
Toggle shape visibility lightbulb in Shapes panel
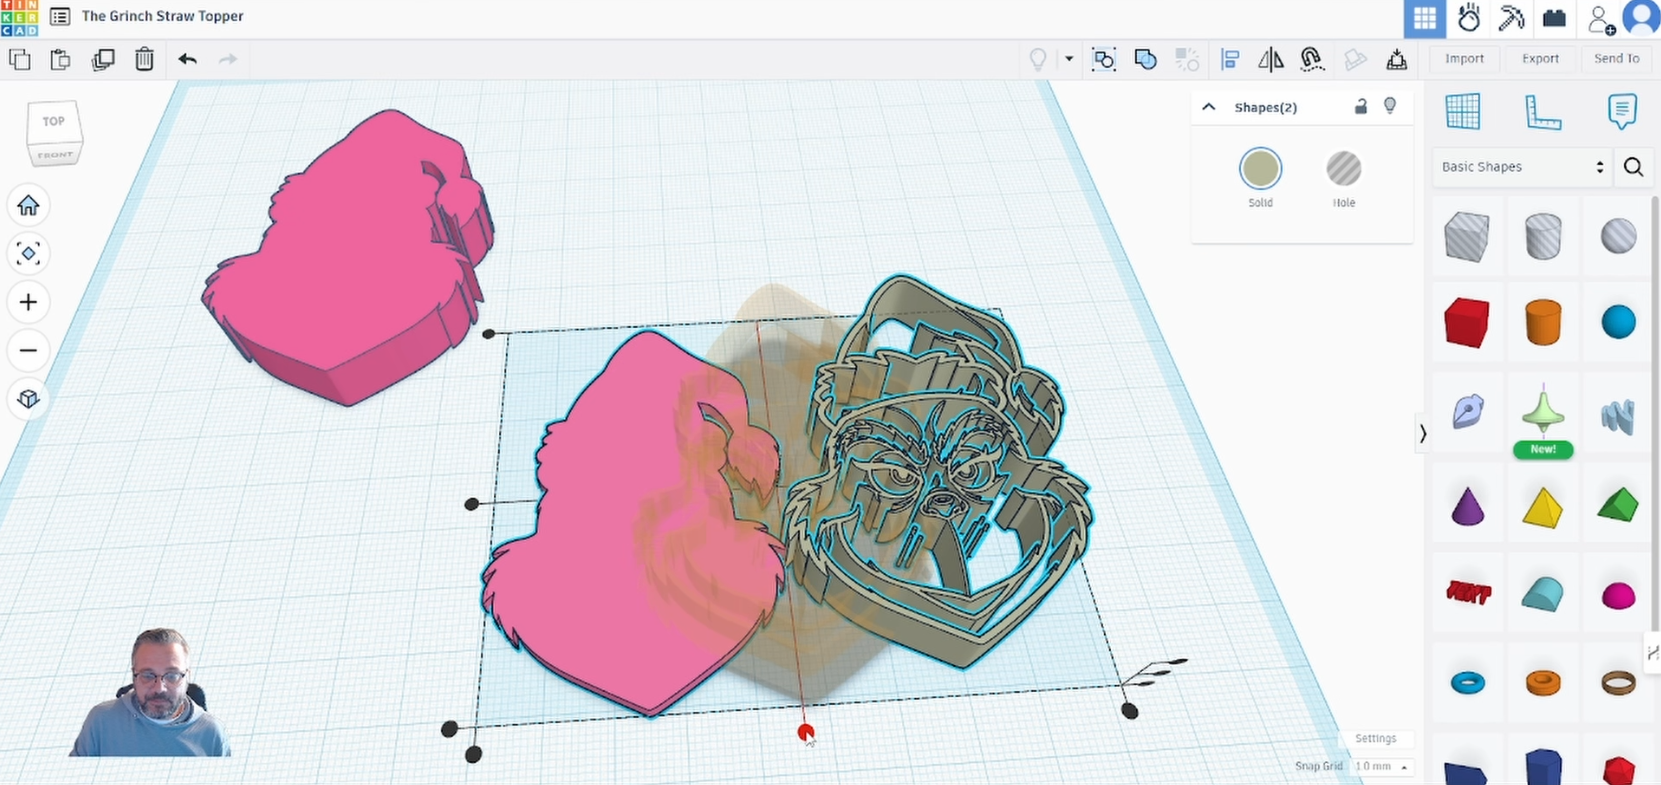[1390, 107]
